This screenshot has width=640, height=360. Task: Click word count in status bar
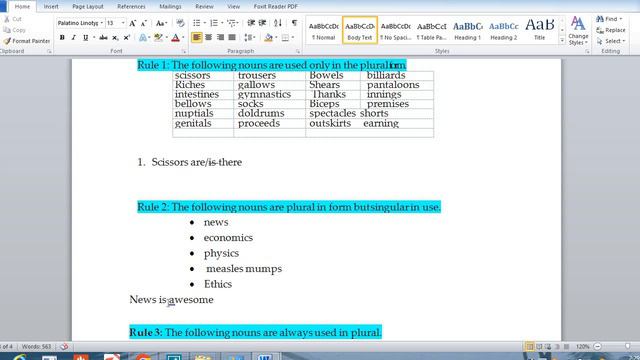pos(36,347)
